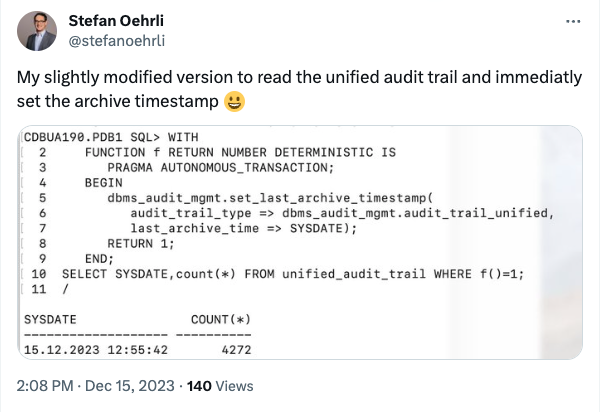Click the tweet text about unified audit trail
The width and height of the screenshot is (601, 412).
tap(299, 89)
